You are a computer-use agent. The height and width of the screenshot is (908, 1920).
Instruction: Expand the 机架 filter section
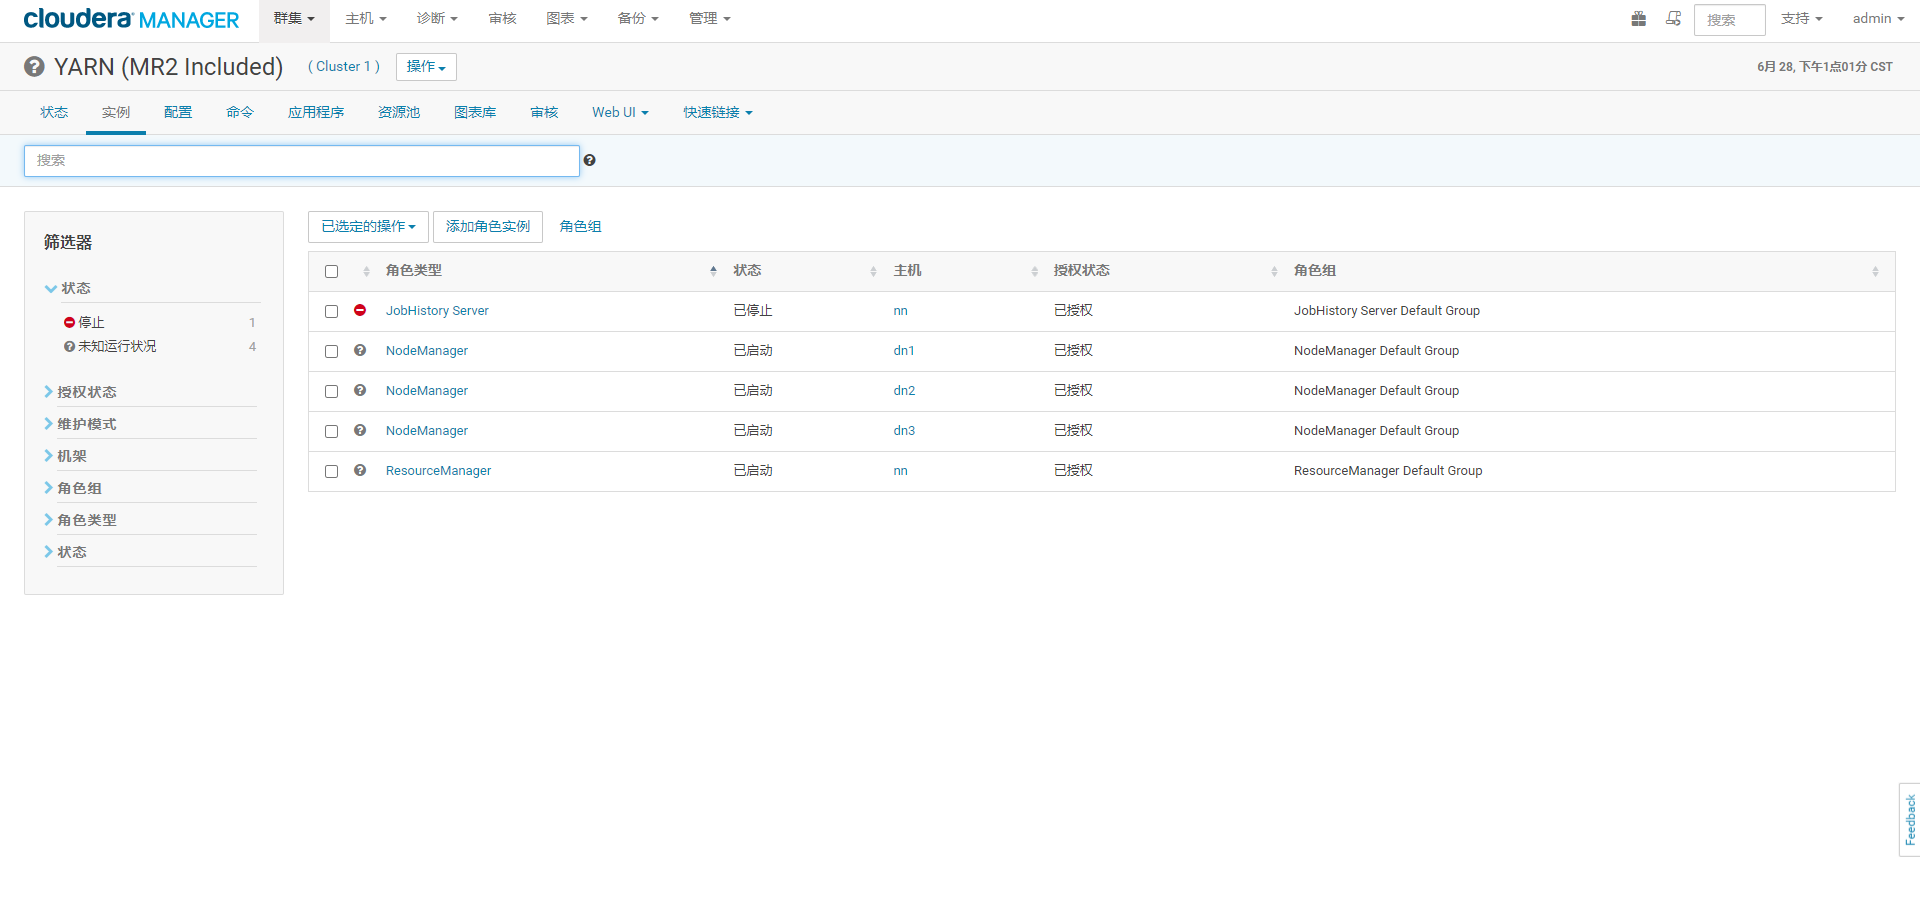click(x=66, y=456)
